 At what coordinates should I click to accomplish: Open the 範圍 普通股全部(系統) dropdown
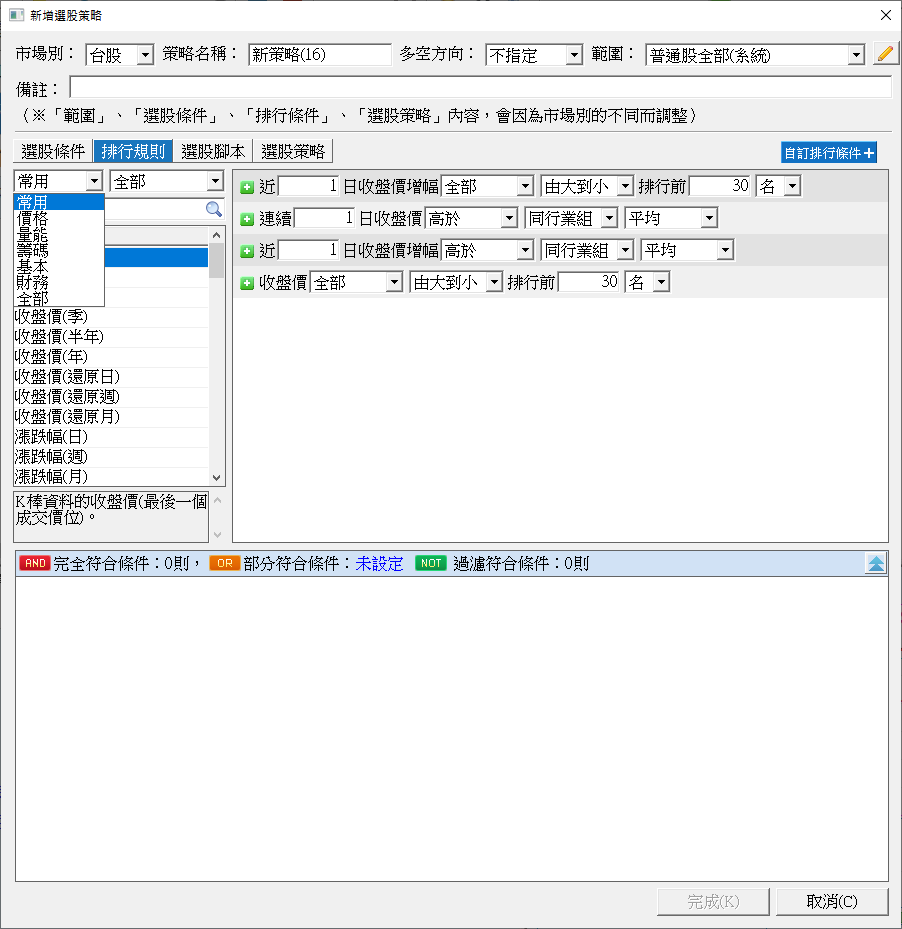click(x=855, y=55)
